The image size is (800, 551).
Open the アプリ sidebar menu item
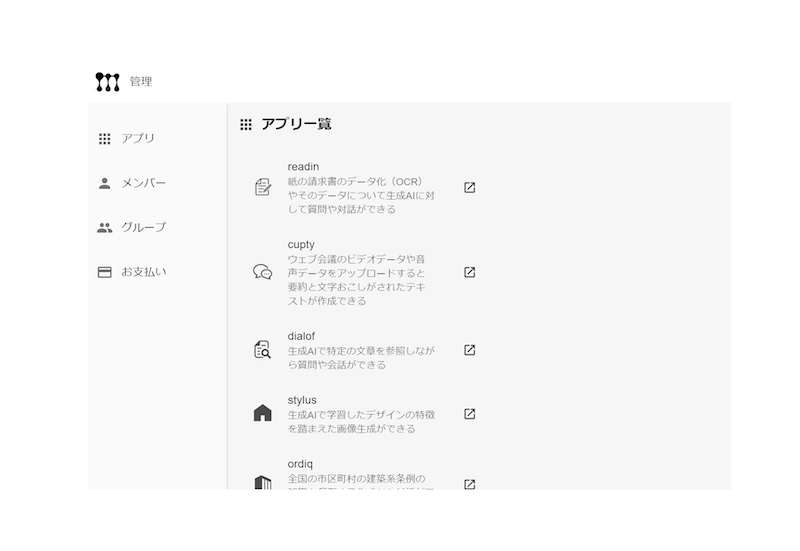click(138, 139)
